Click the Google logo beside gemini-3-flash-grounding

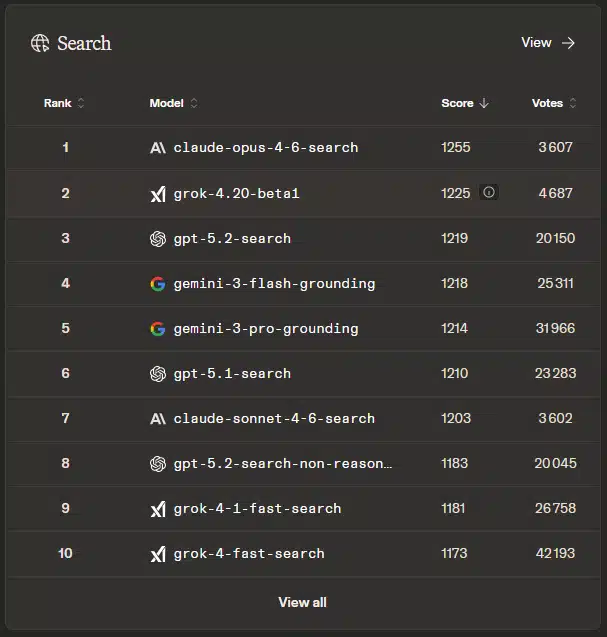tap(157, 284)
